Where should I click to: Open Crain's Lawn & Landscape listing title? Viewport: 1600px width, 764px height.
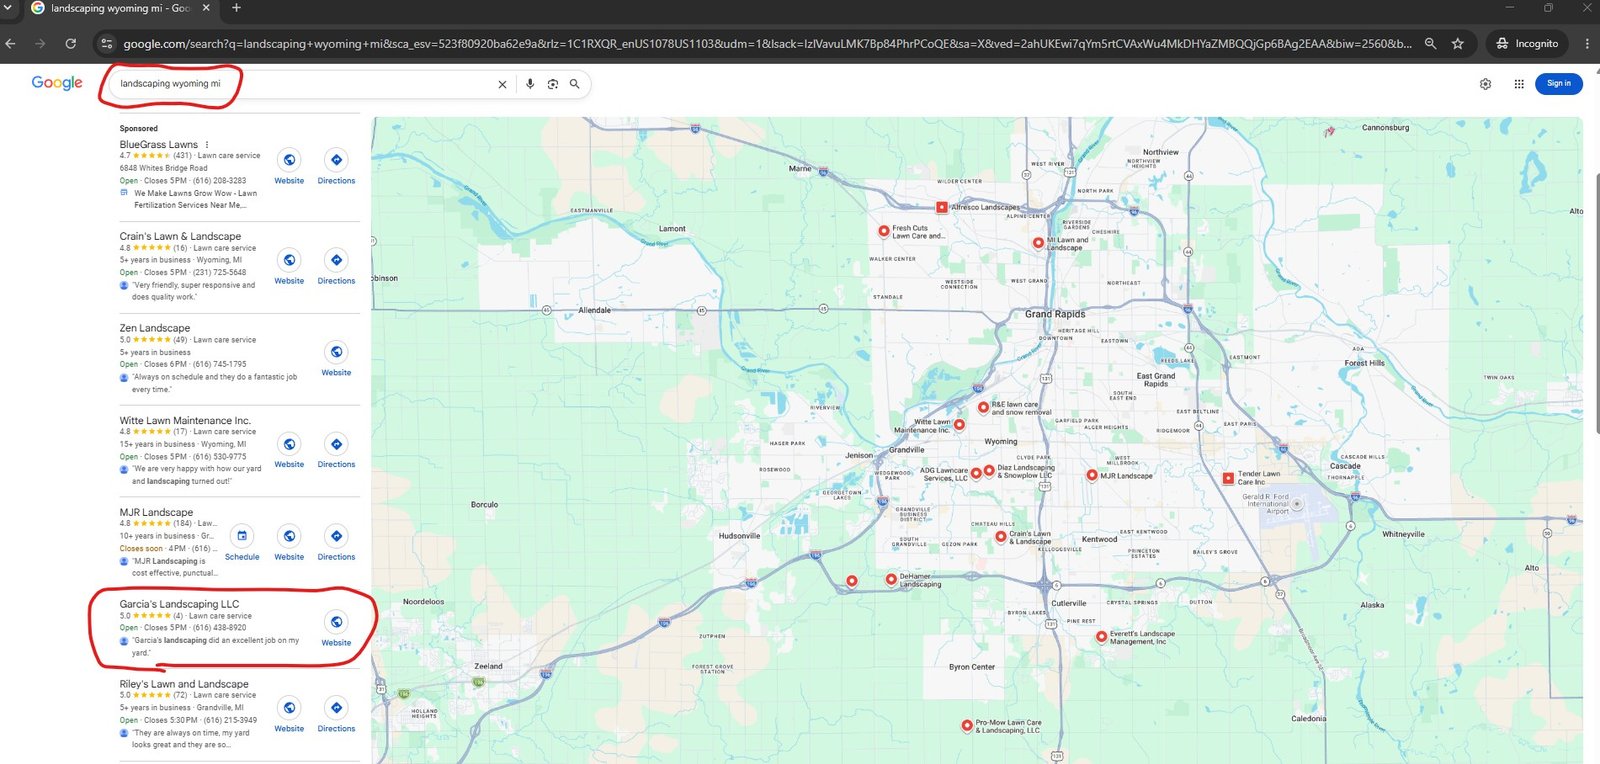tap(180, 236)
